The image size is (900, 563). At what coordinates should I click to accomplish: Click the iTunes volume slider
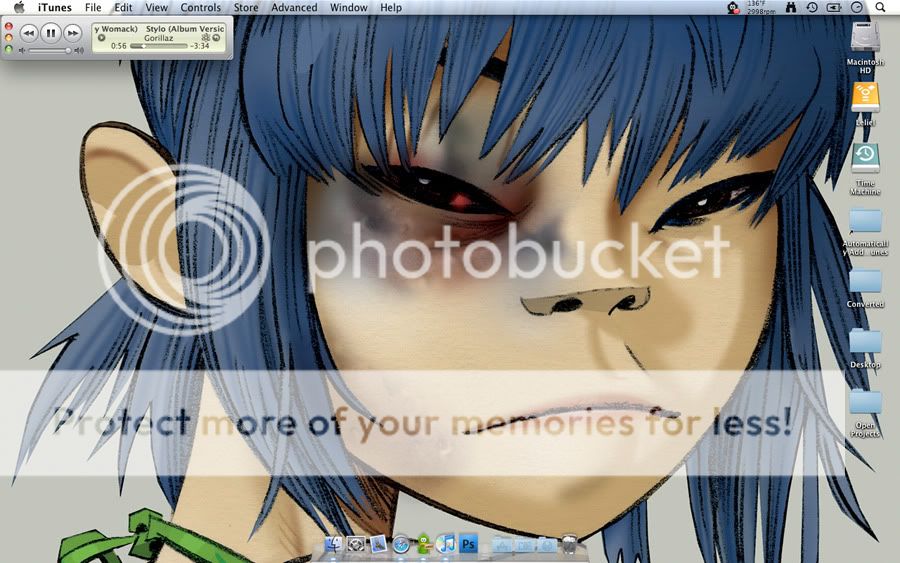pyautogui.click(x=48, y=50)
